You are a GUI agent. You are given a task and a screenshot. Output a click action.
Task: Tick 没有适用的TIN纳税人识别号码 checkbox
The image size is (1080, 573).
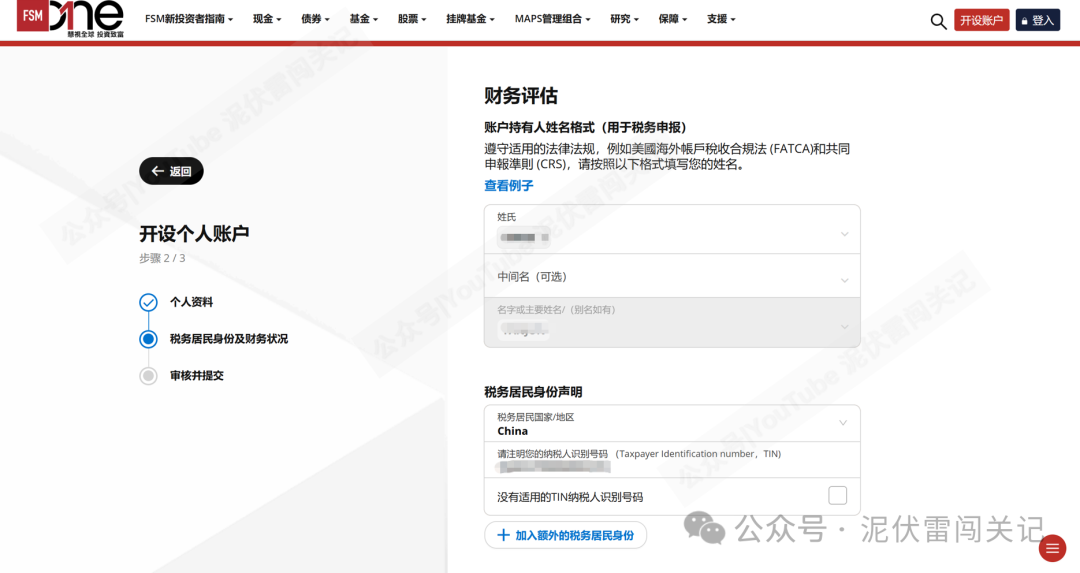838,495
